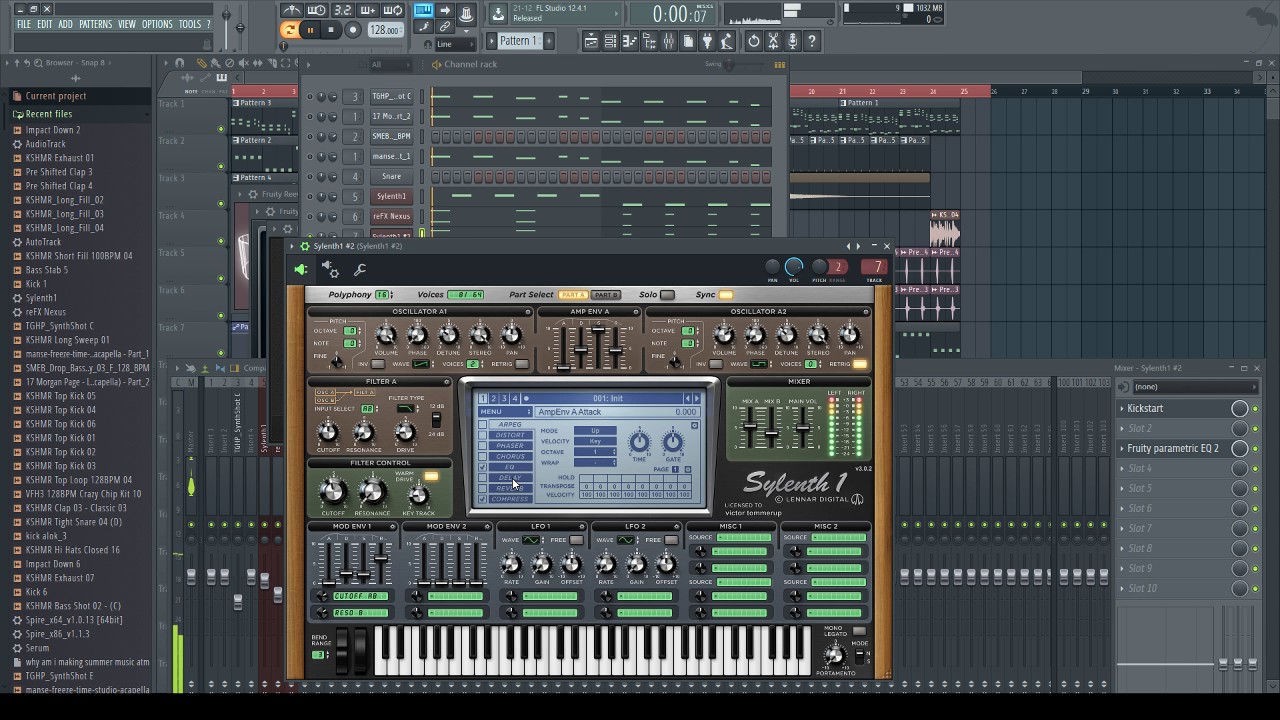Toggle Oscillator A2 RETRIG switch
1280x720 pixels.
pos(860,364)
